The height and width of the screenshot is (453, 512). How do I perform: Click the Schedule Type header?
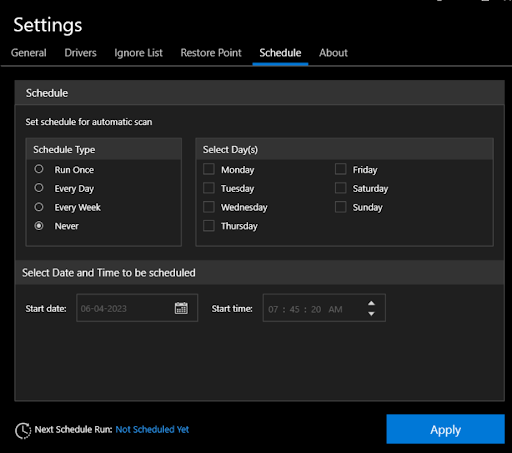pyautogui.click(x=64, y=150)
